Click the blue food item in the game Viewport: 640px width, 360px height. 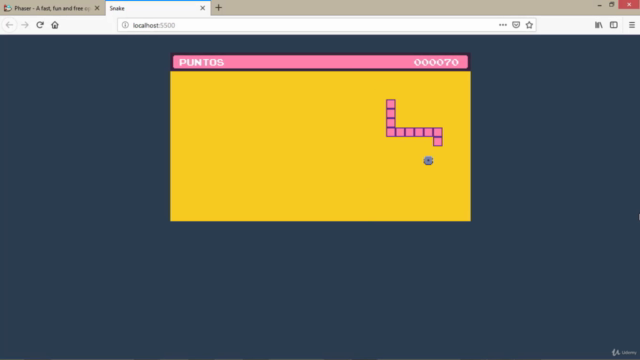click(428, 160)
